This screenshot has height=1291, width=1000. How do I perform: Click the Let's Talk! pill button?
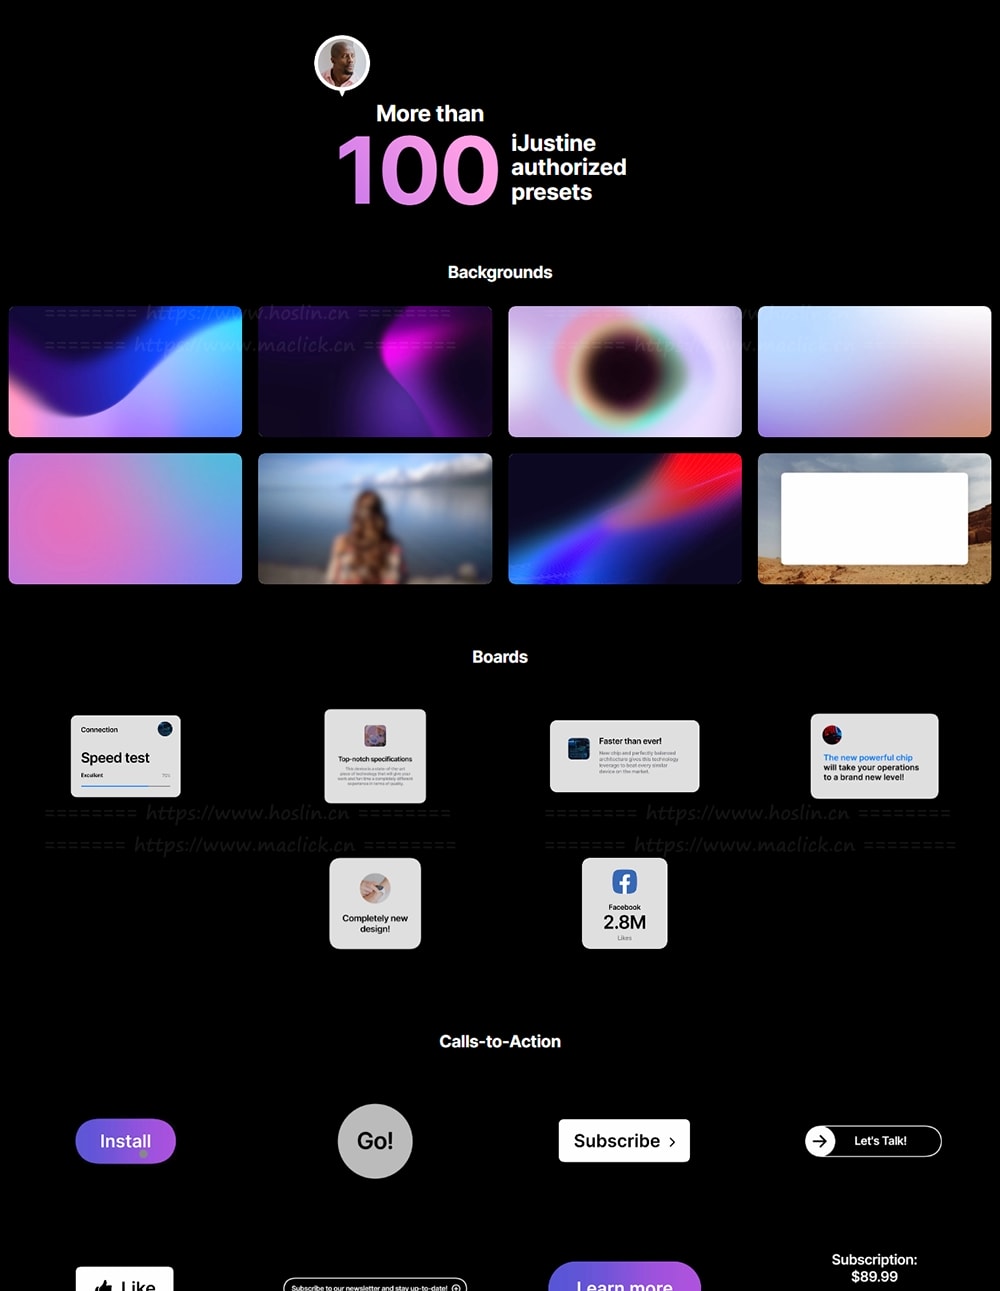coord(874,1141)
